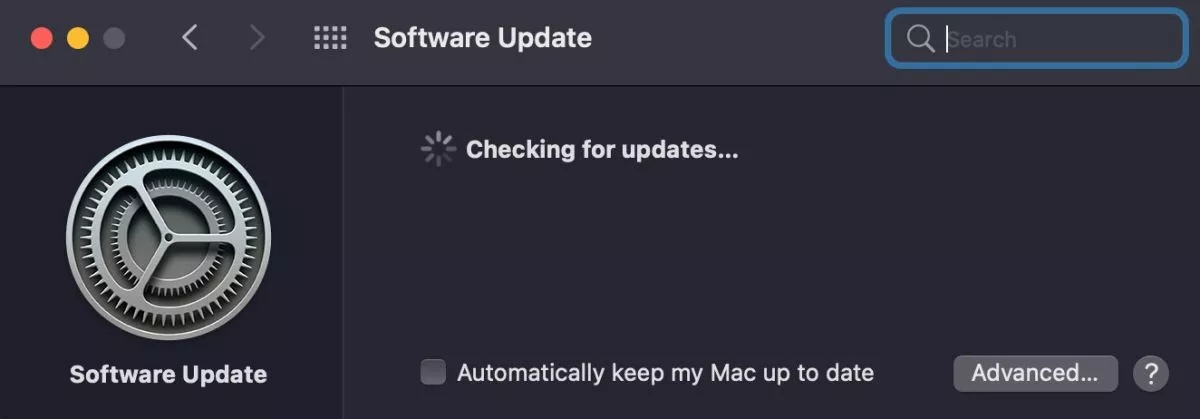Show all preferences via the grid icon
The width and height of the screenshot is (1200, 419).
330,38
